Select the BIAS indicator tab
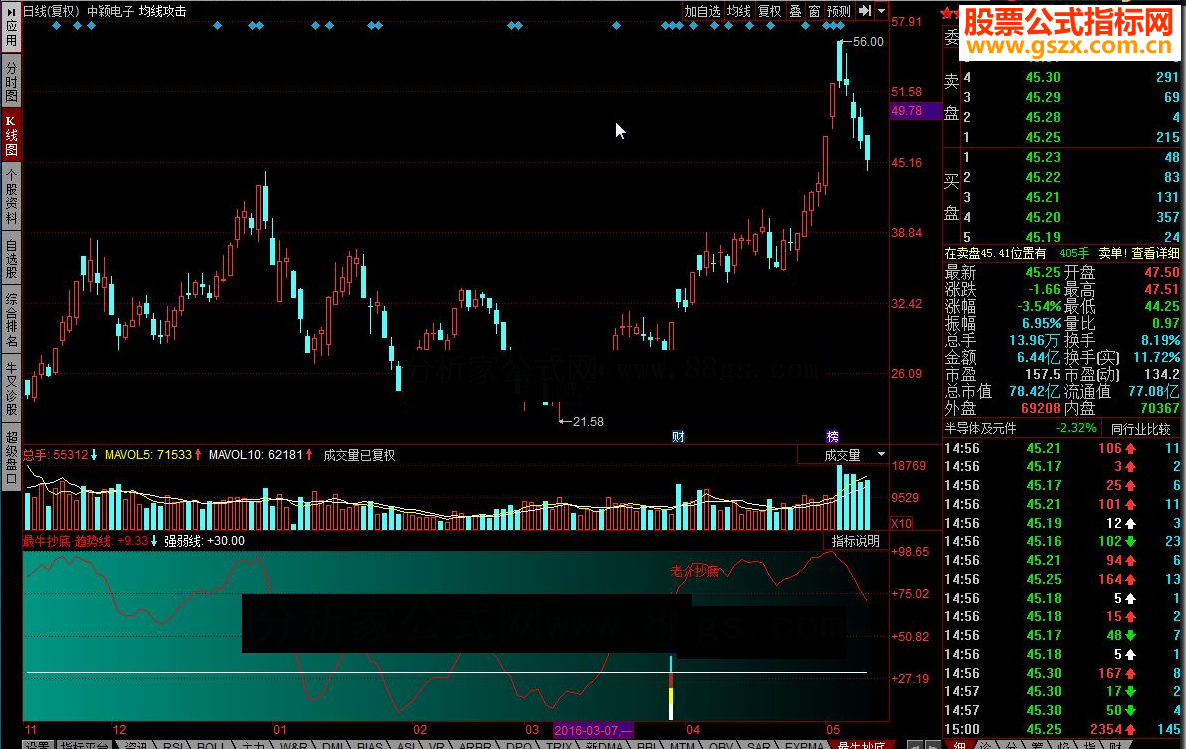 (370, 744)
